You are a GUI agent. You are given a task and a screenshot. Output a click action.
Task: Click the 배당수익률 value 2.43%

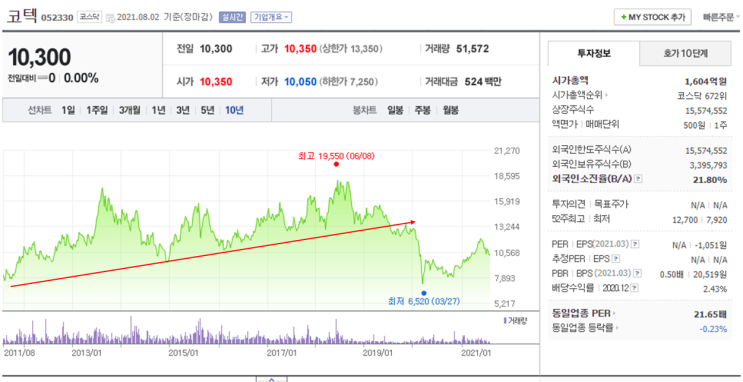click(716, 289)
